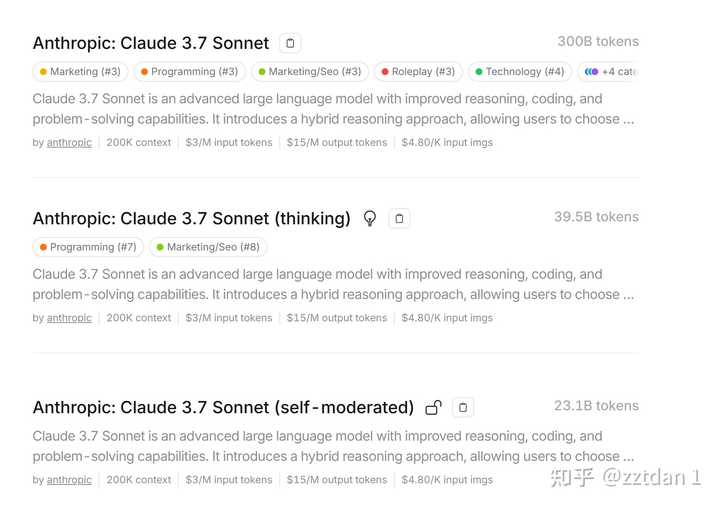The width and height of the screenshot is (720, 506).
Task: Follow anthropic link under self-moderated model
Action: pos(69,480)
